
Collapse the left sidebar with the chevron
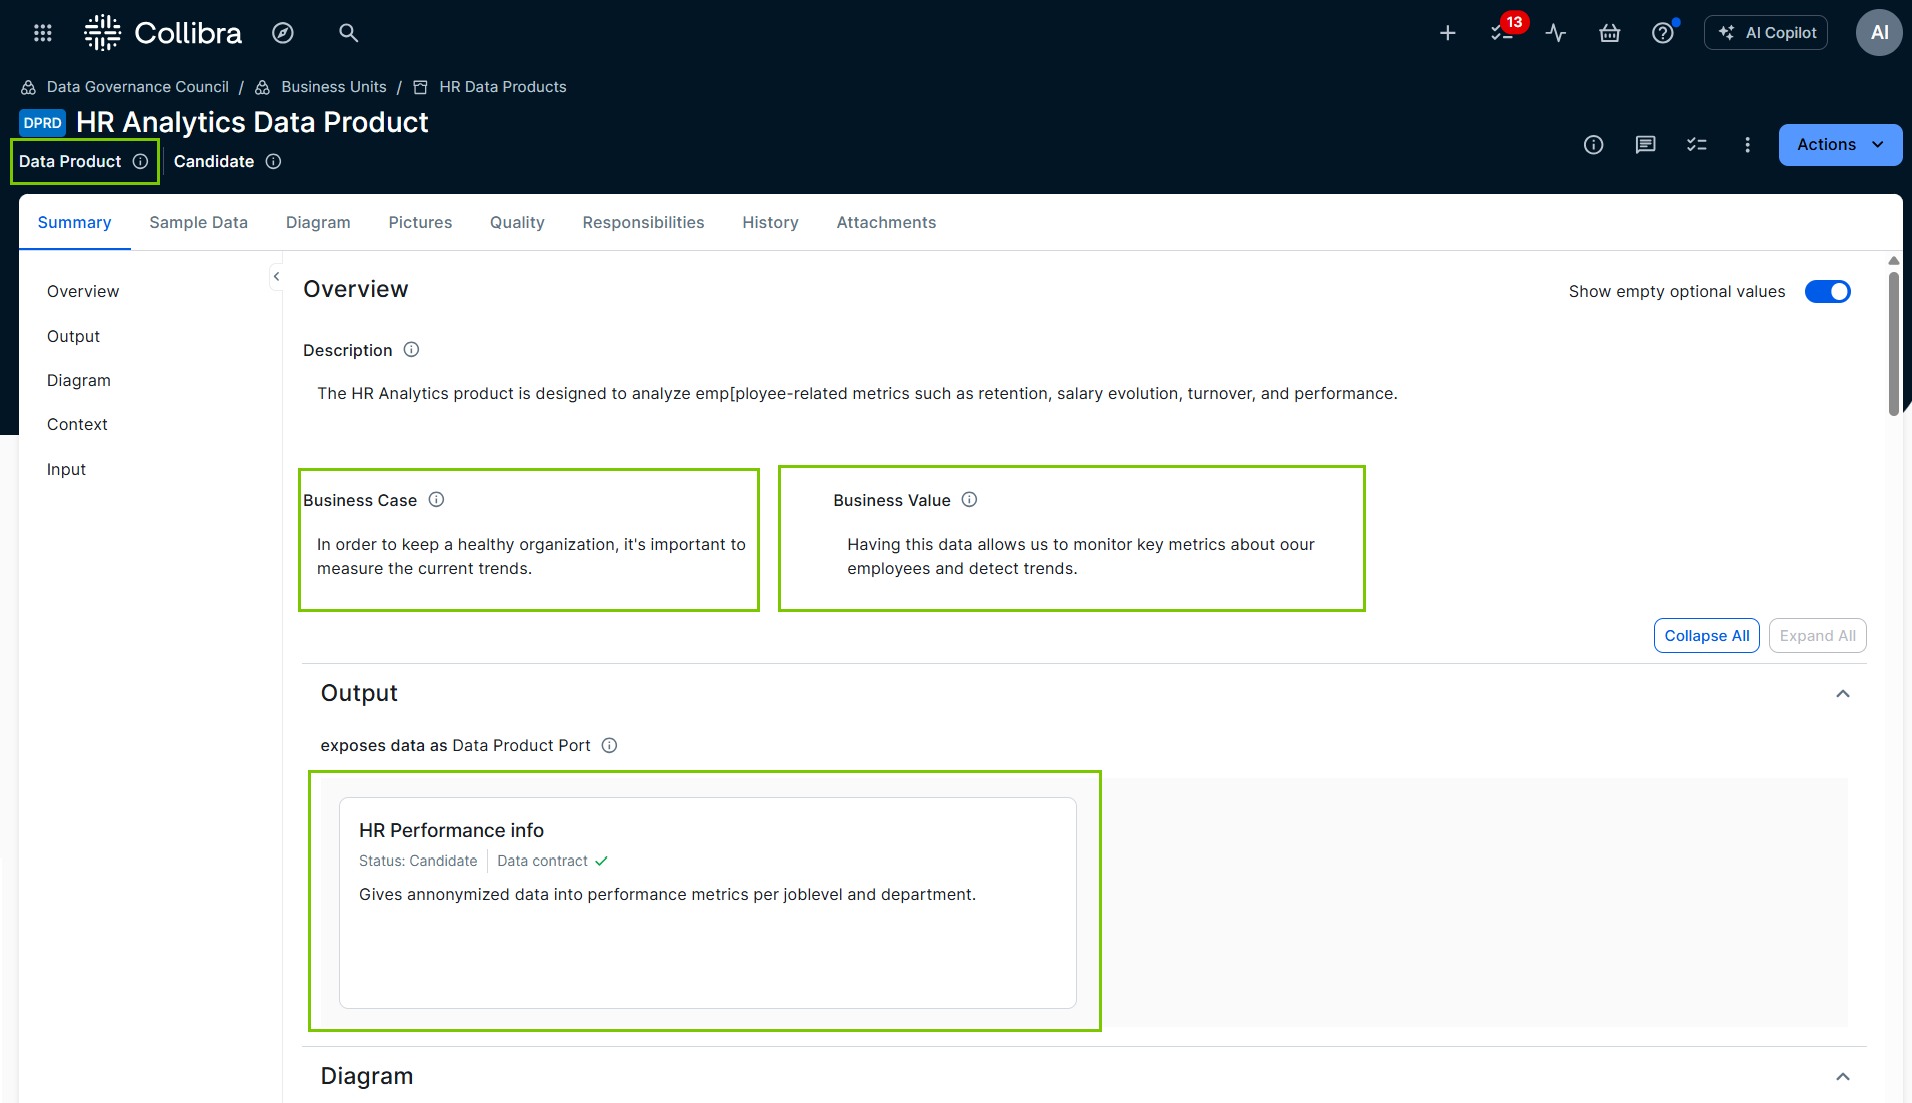[276, 276]
